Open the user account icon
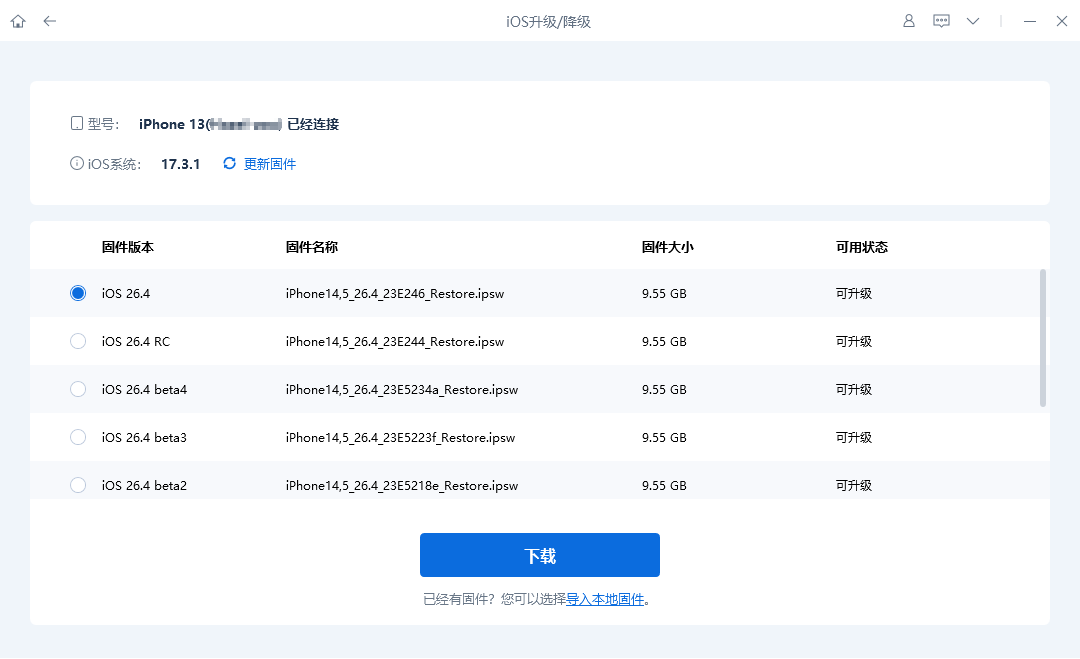The height and width of the screenshot is (659, 1080). pos(908,20)
